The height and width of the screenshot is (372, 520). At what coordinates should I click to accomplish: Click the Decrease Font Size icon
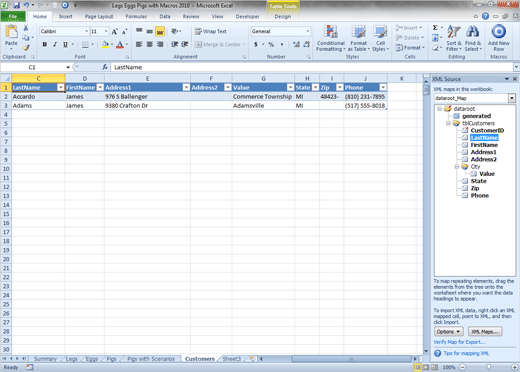124,32
